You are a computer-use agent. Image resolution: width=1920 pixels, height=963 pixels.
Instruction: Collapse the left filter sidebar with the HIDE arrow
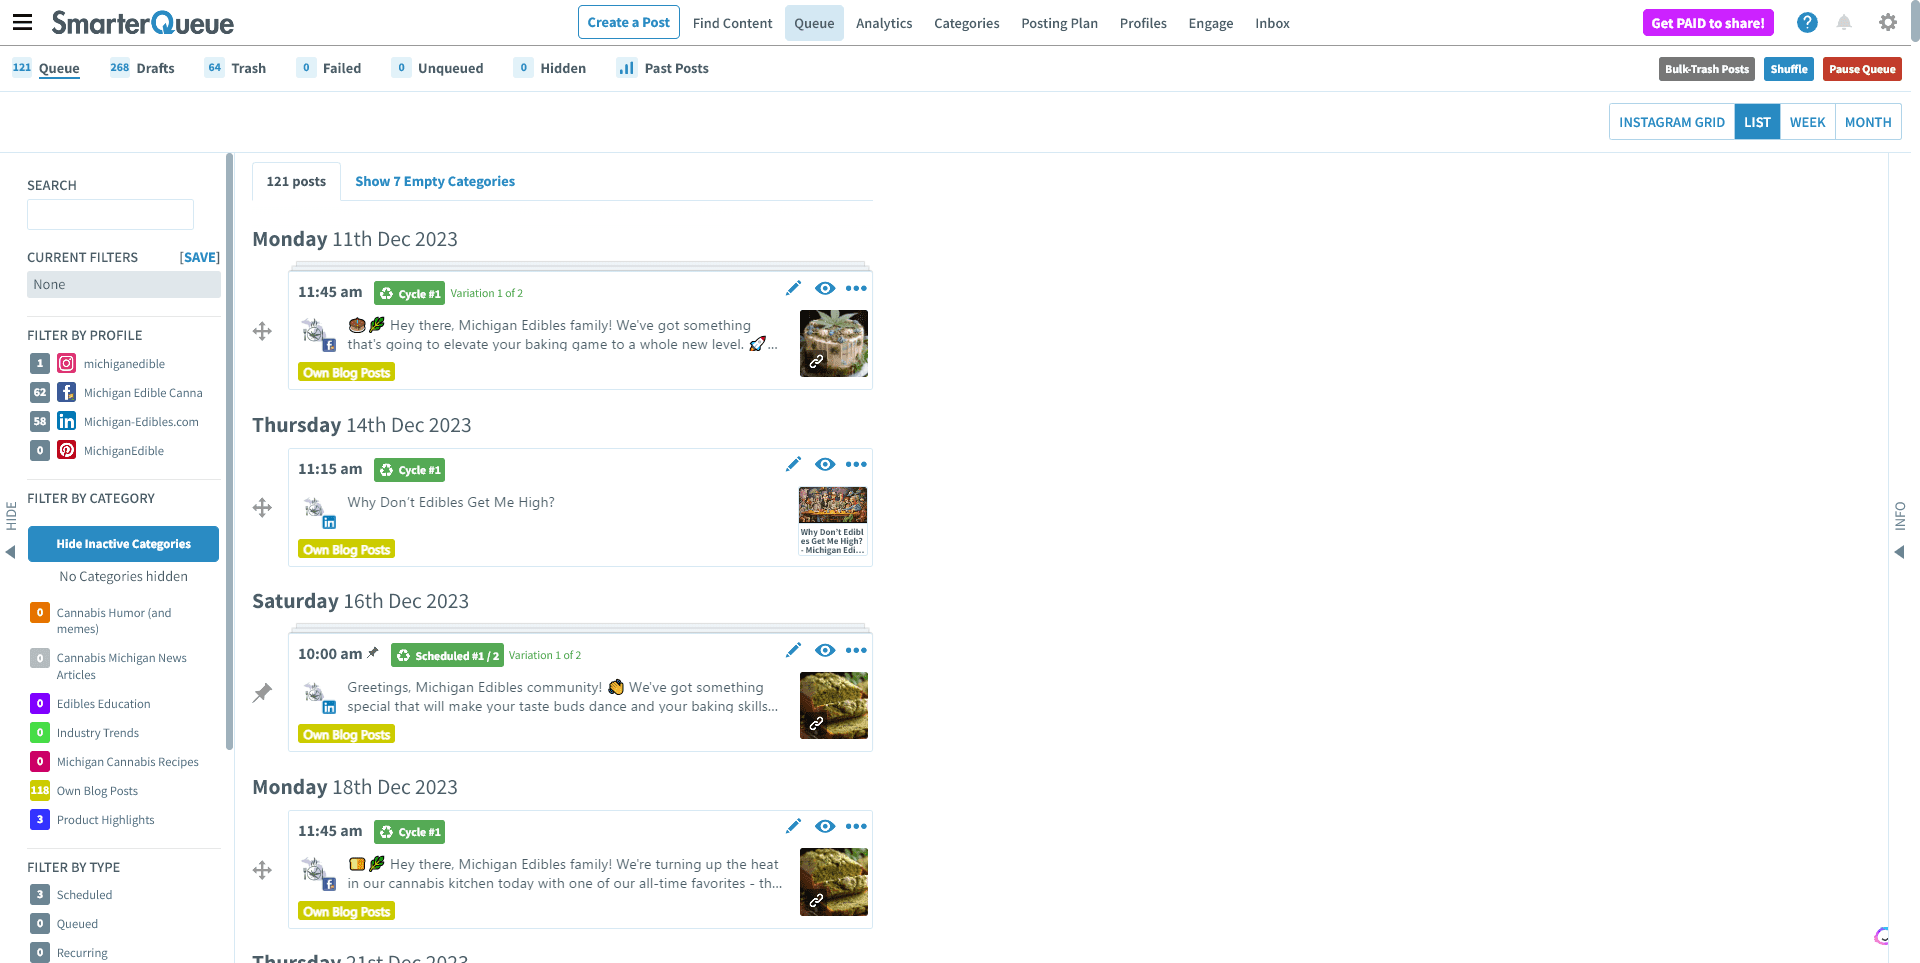coord(10,552)
